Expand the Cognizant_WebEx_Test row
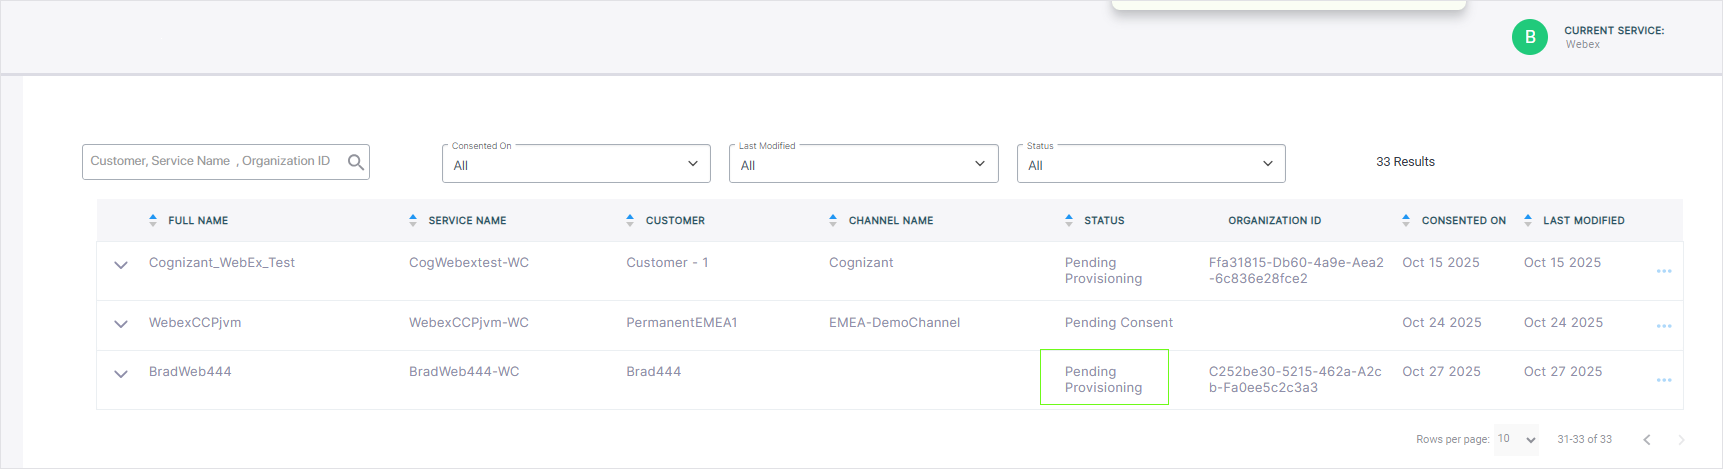This screenshot has height=469, width=1723. [x=121, y=265]
